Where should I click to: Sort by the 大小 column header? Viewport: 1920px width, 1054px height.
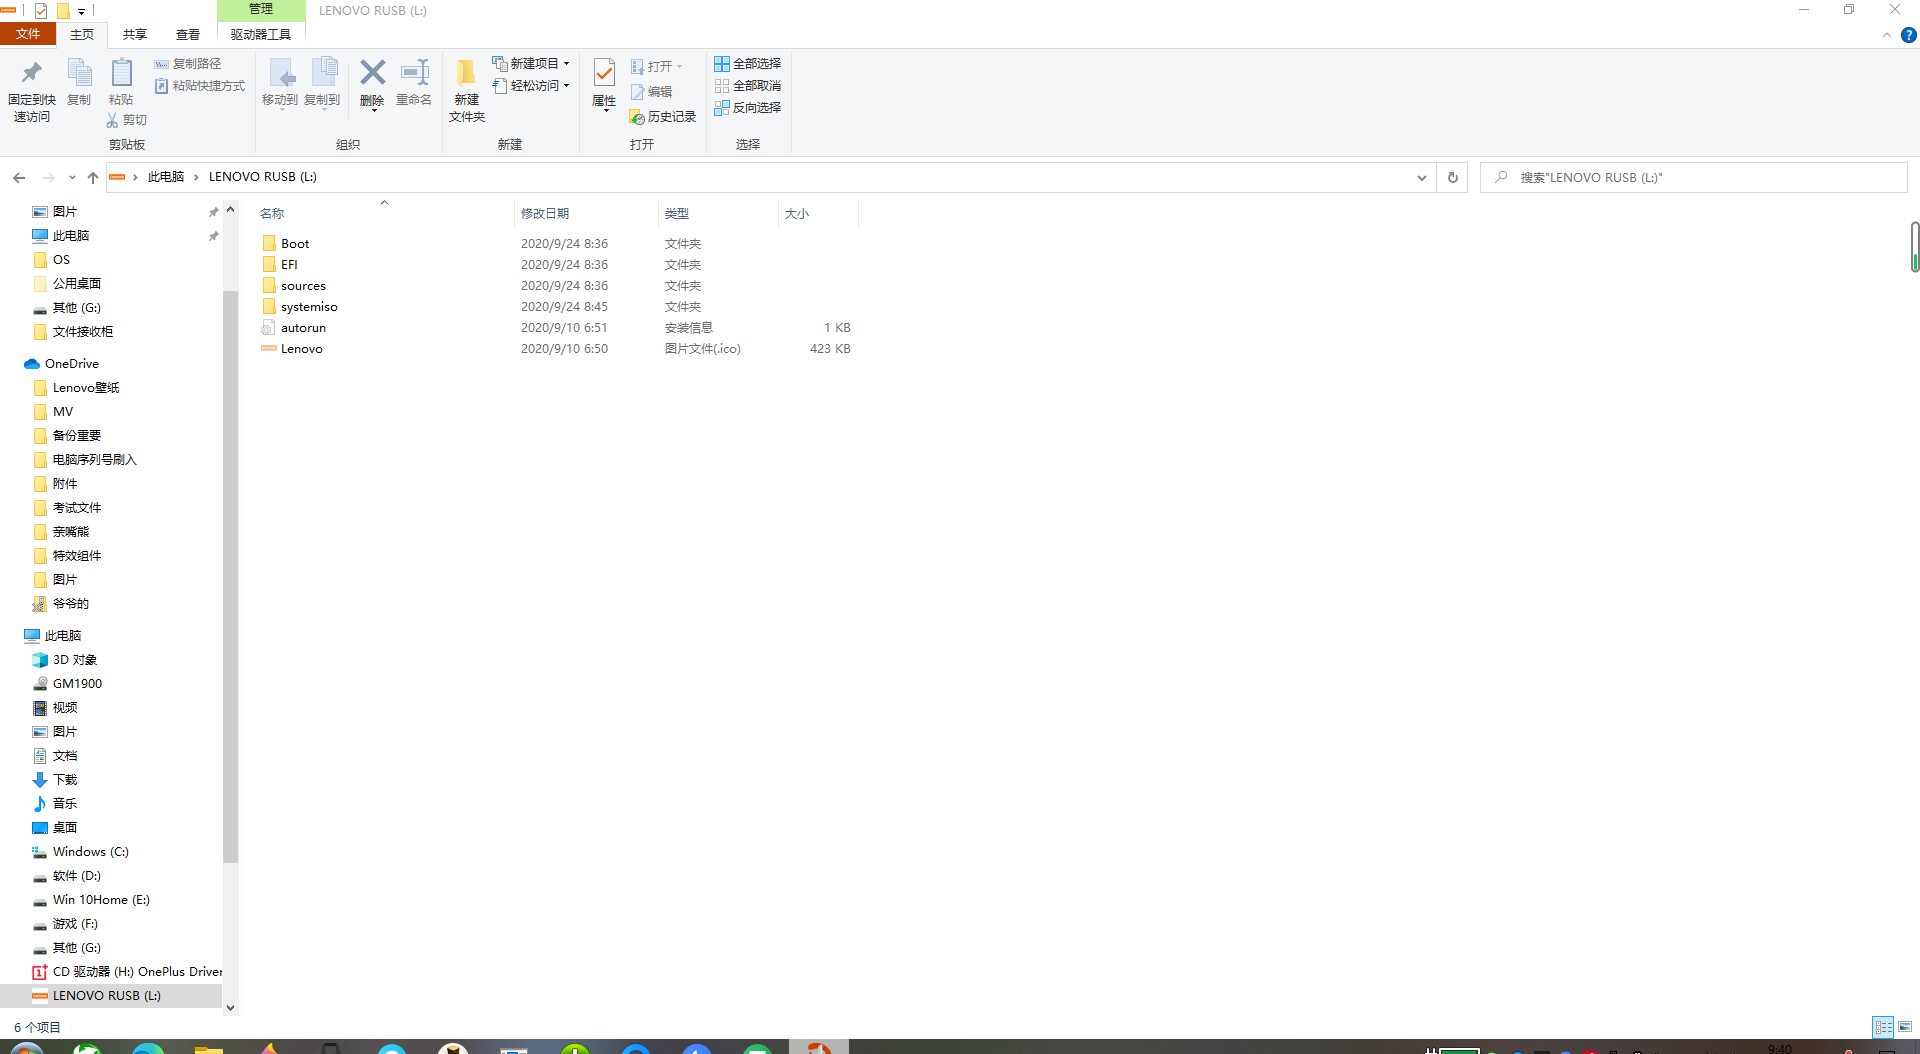pos(818,213)
